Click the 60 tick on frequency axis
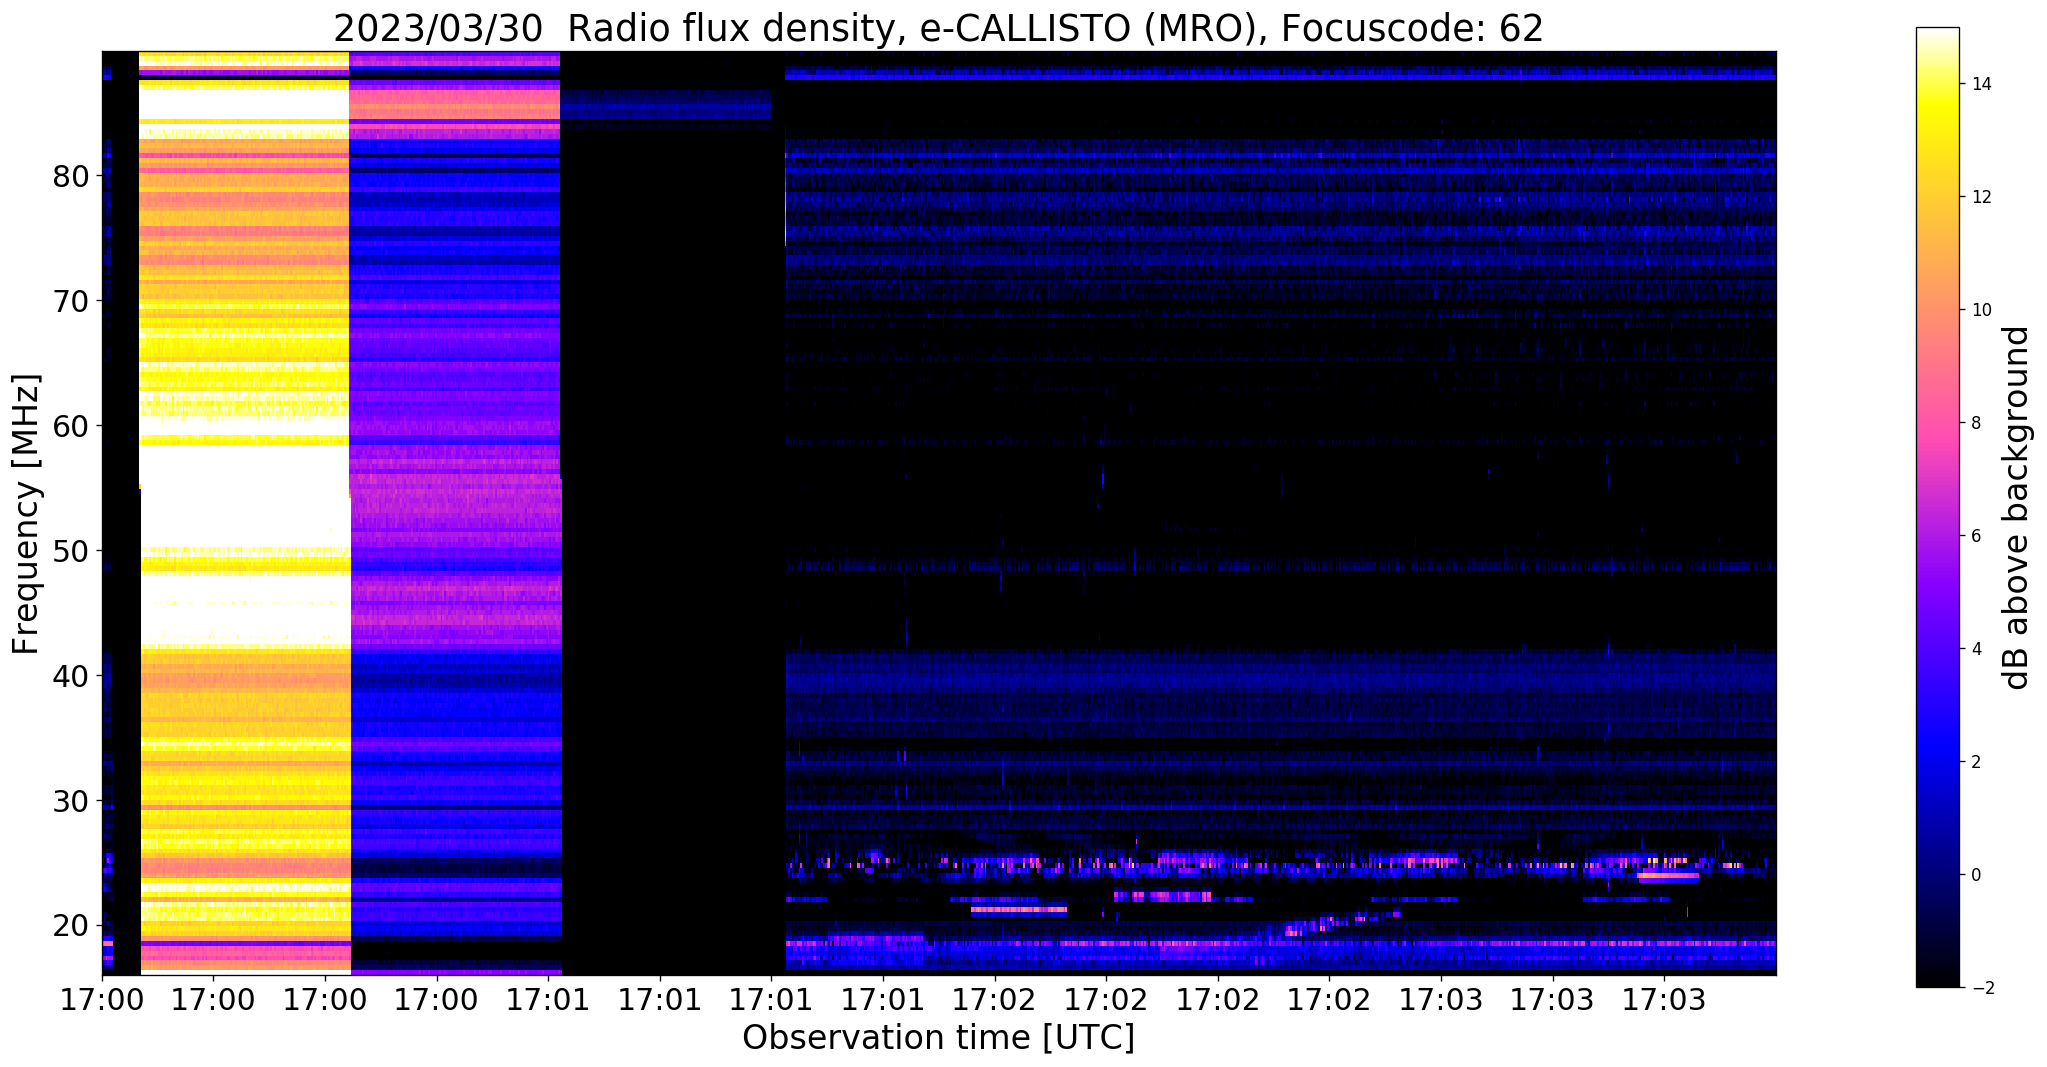 coord(71,426)
